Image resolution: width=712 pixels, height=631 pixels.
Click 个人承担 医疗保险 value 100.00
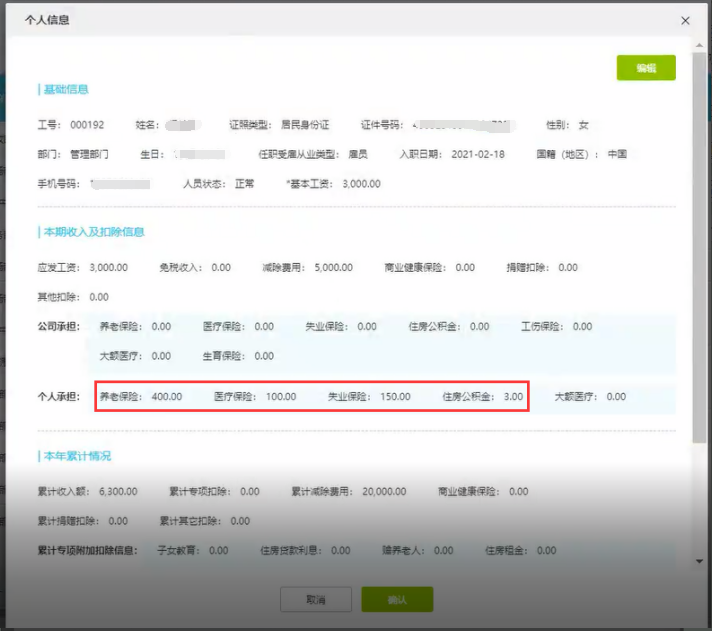point(281,397)
